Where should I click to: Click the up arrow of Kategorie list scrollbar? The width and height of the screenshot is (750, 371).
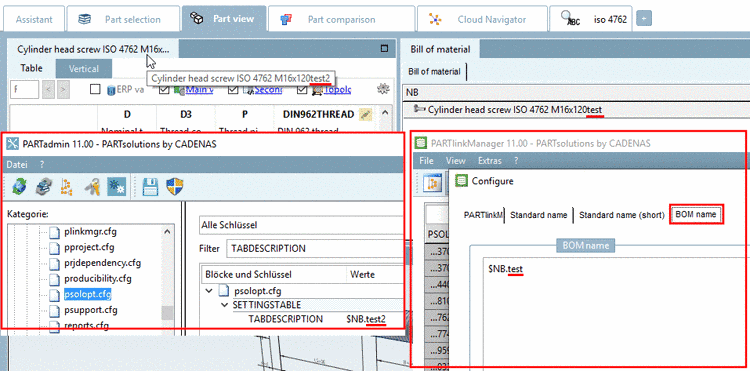(167, 232)
